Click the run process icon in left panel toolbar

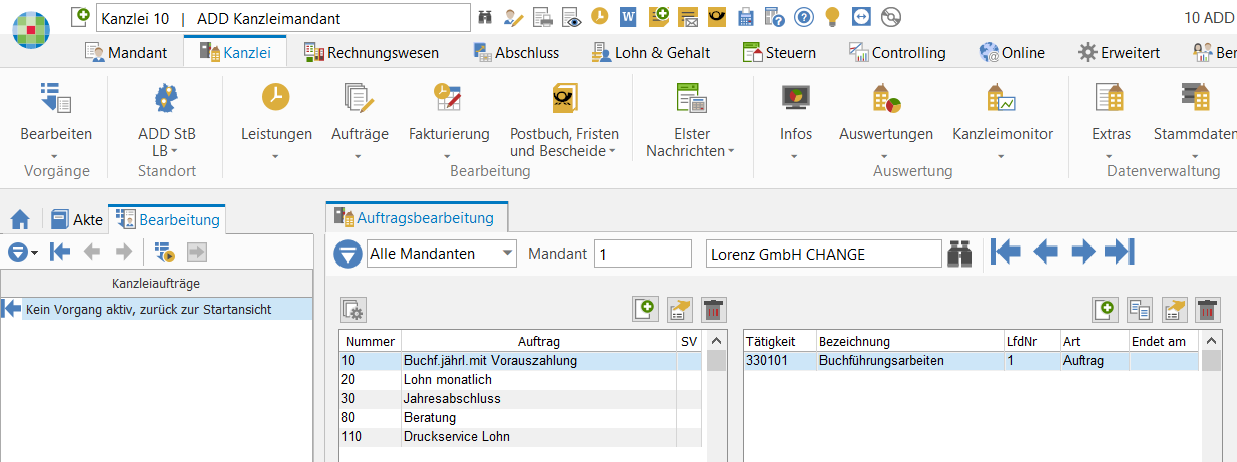coord(164,251)
